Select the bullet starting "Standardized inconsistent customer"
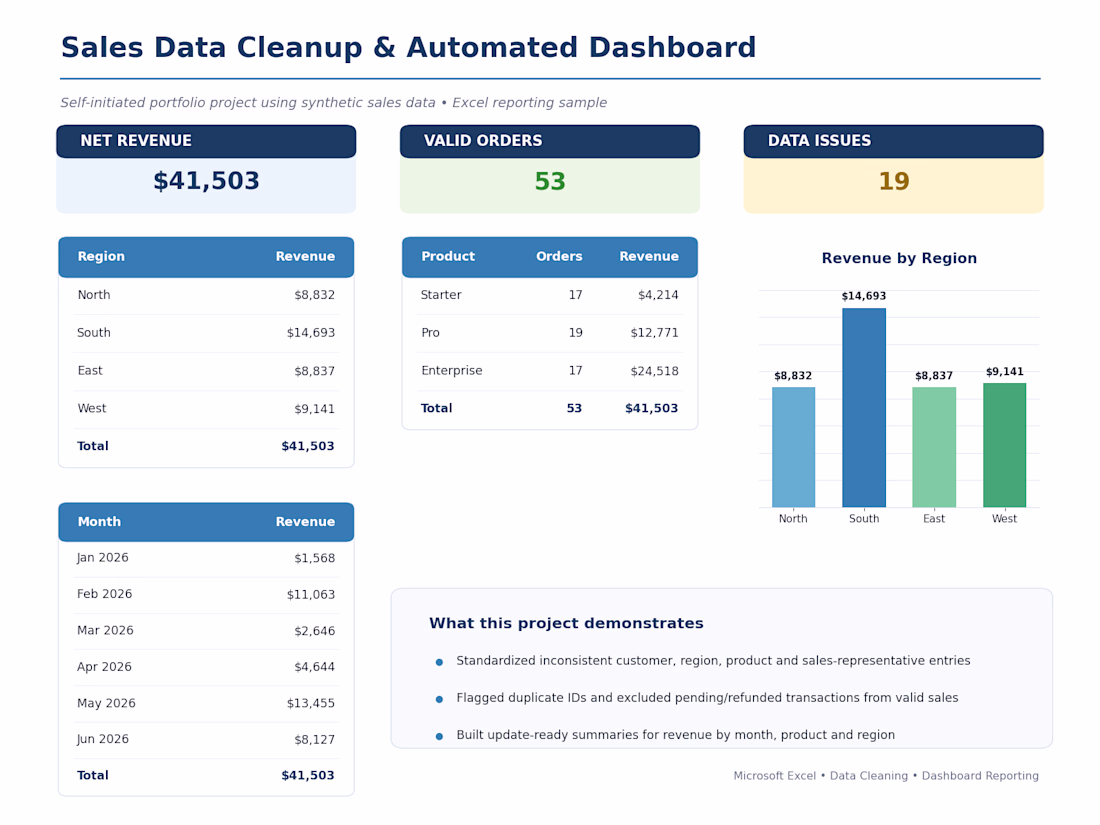The height and width of the screenshot is (825, 1100). coord(713,661)
